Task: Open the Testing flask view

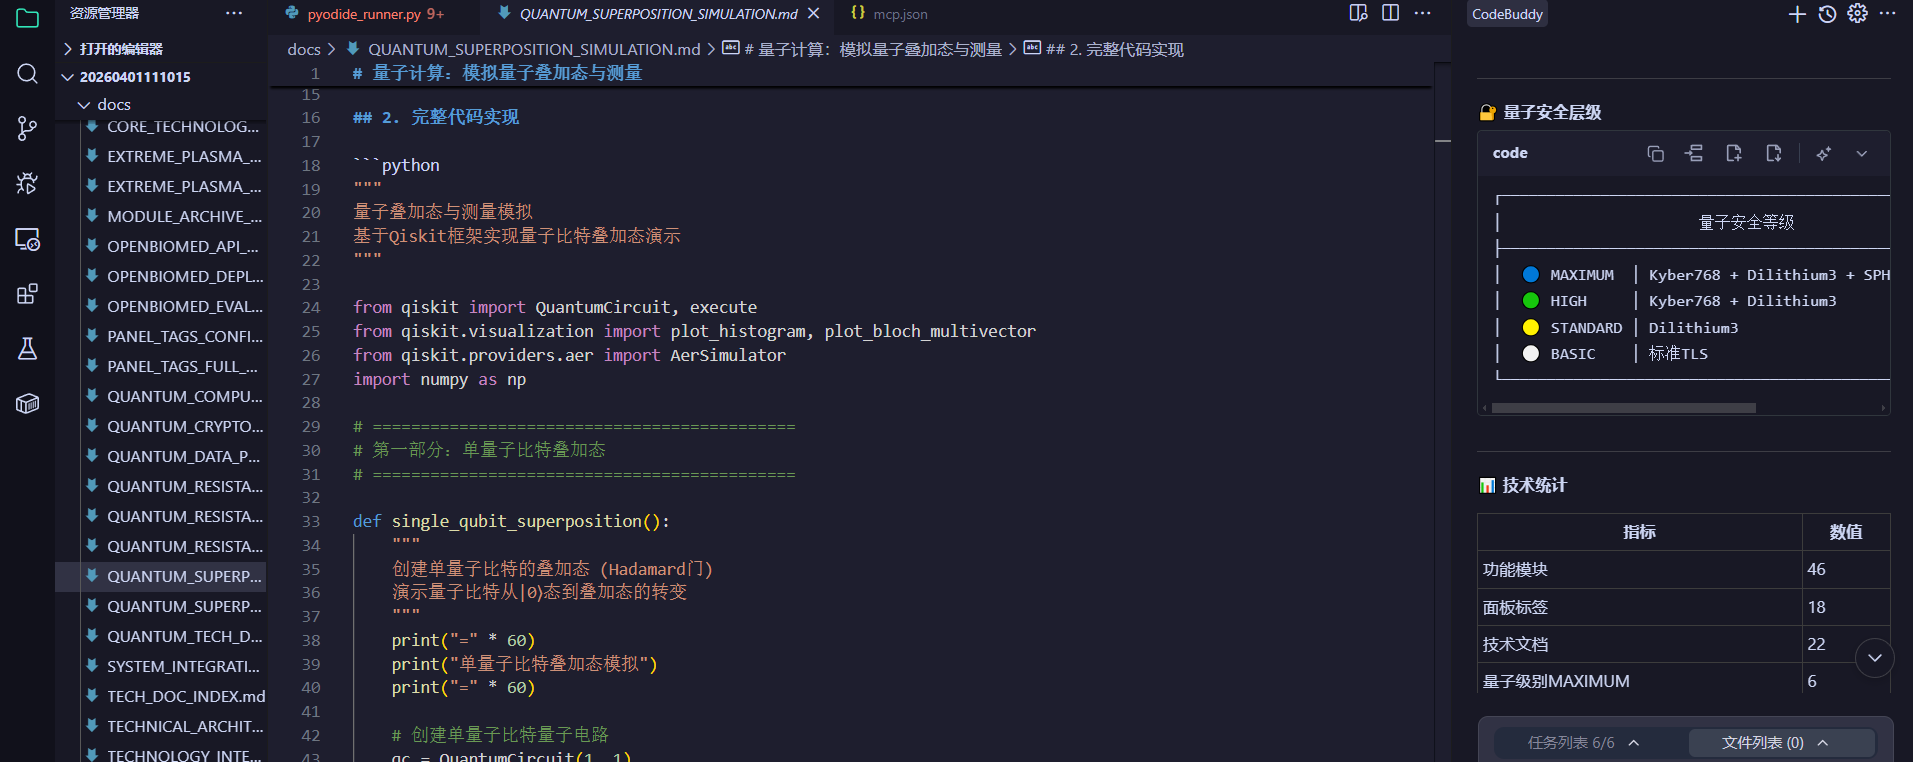Action: pyautogui.click(x=27, y=349)
